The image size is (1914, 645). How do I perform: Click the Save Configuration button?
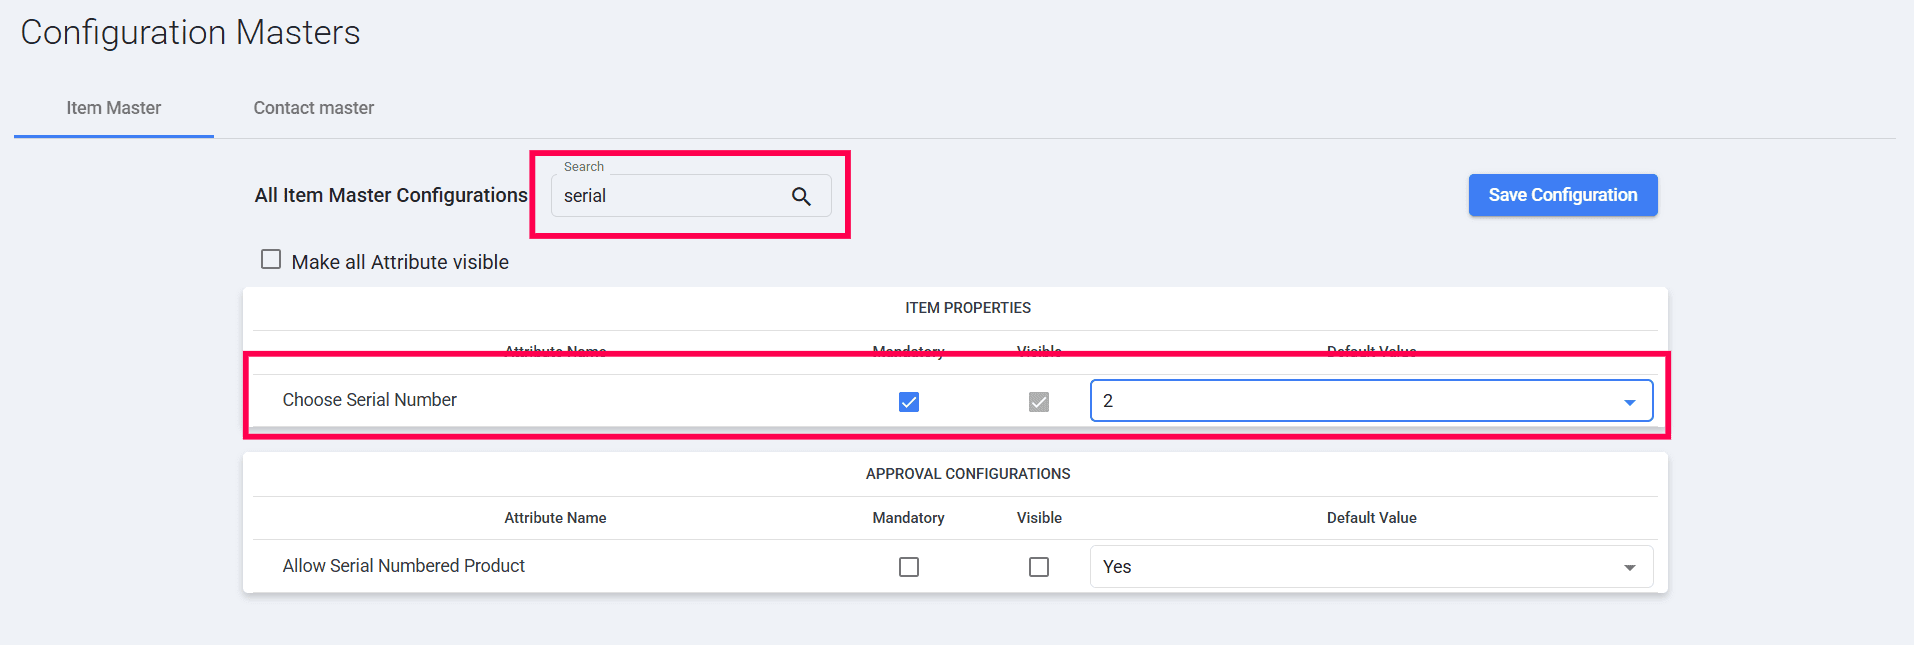(x=1562, y=195)
